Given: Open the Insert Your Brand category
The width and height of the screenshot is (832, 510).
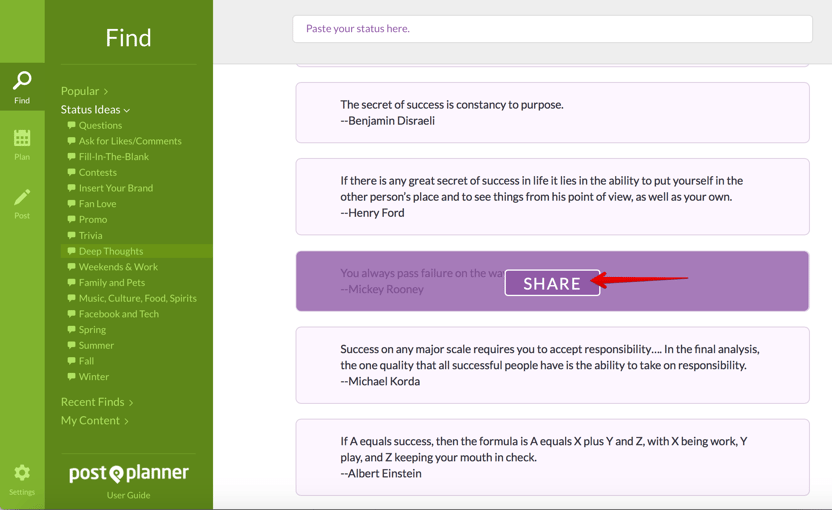Looking at the screenshot, I should pyautogui.click(x=116, y=188).
